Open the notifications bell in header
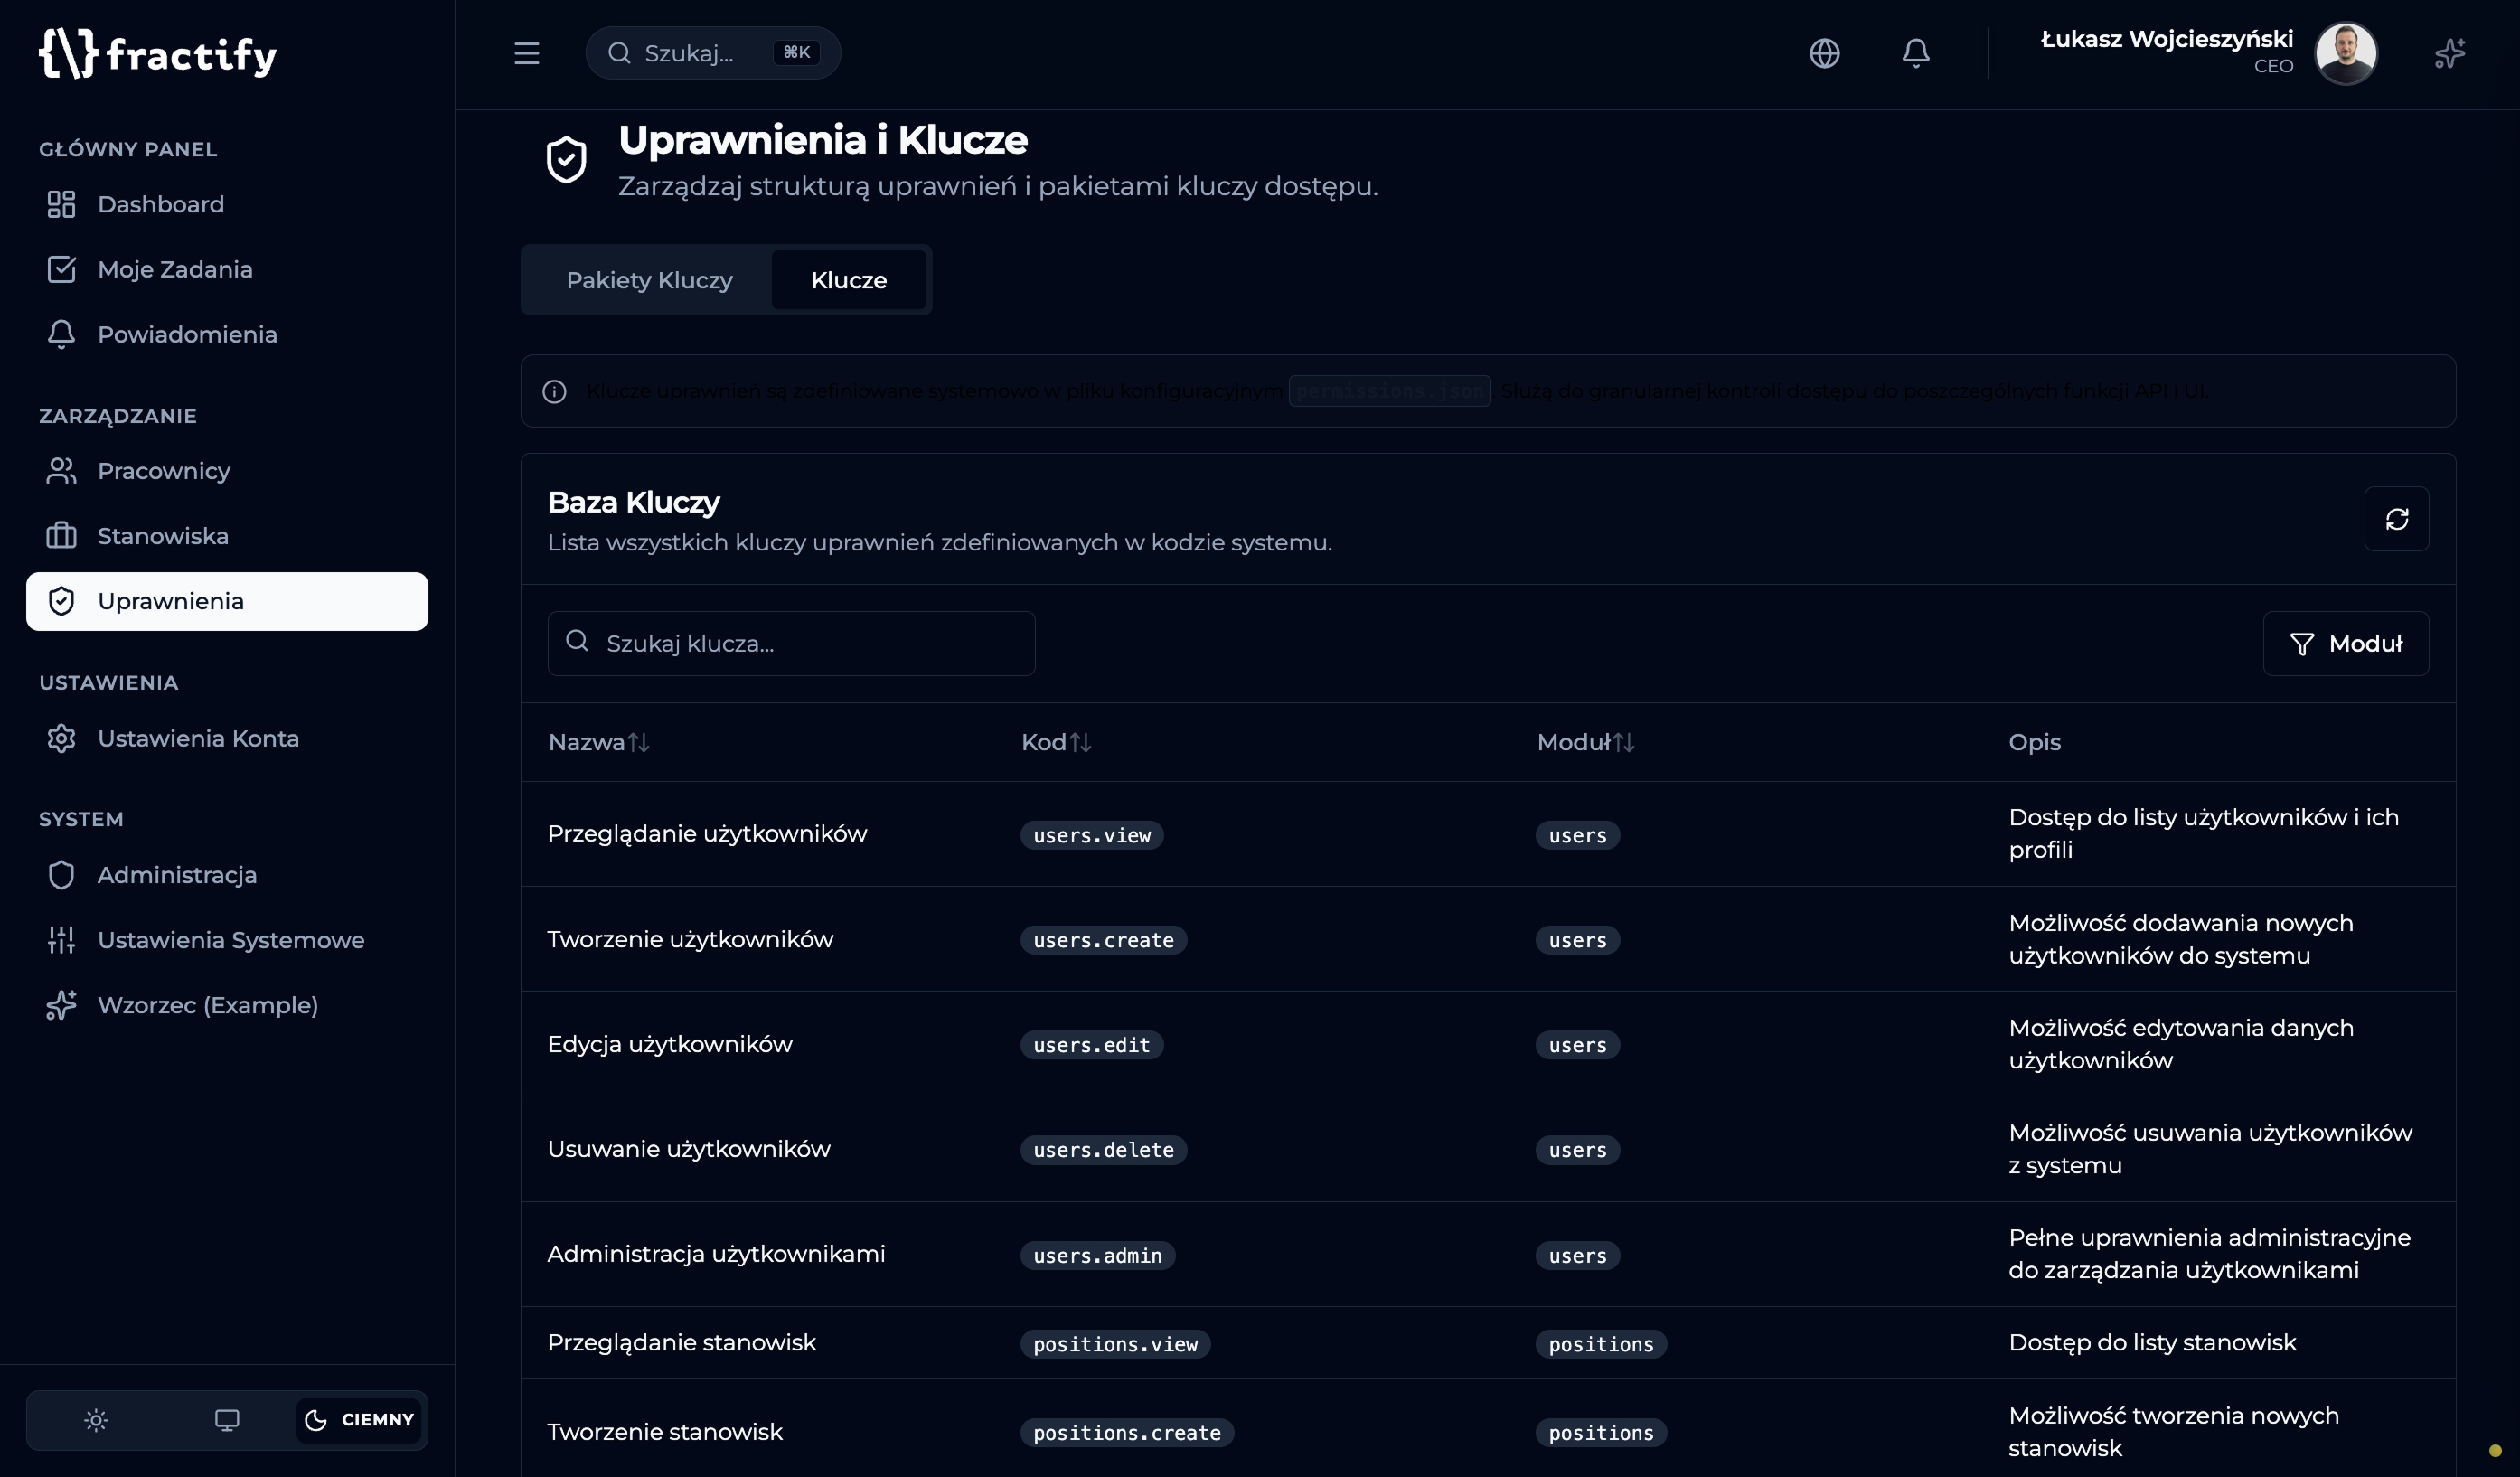Screen dimensions: 2520x1477 click(1915, 53)
